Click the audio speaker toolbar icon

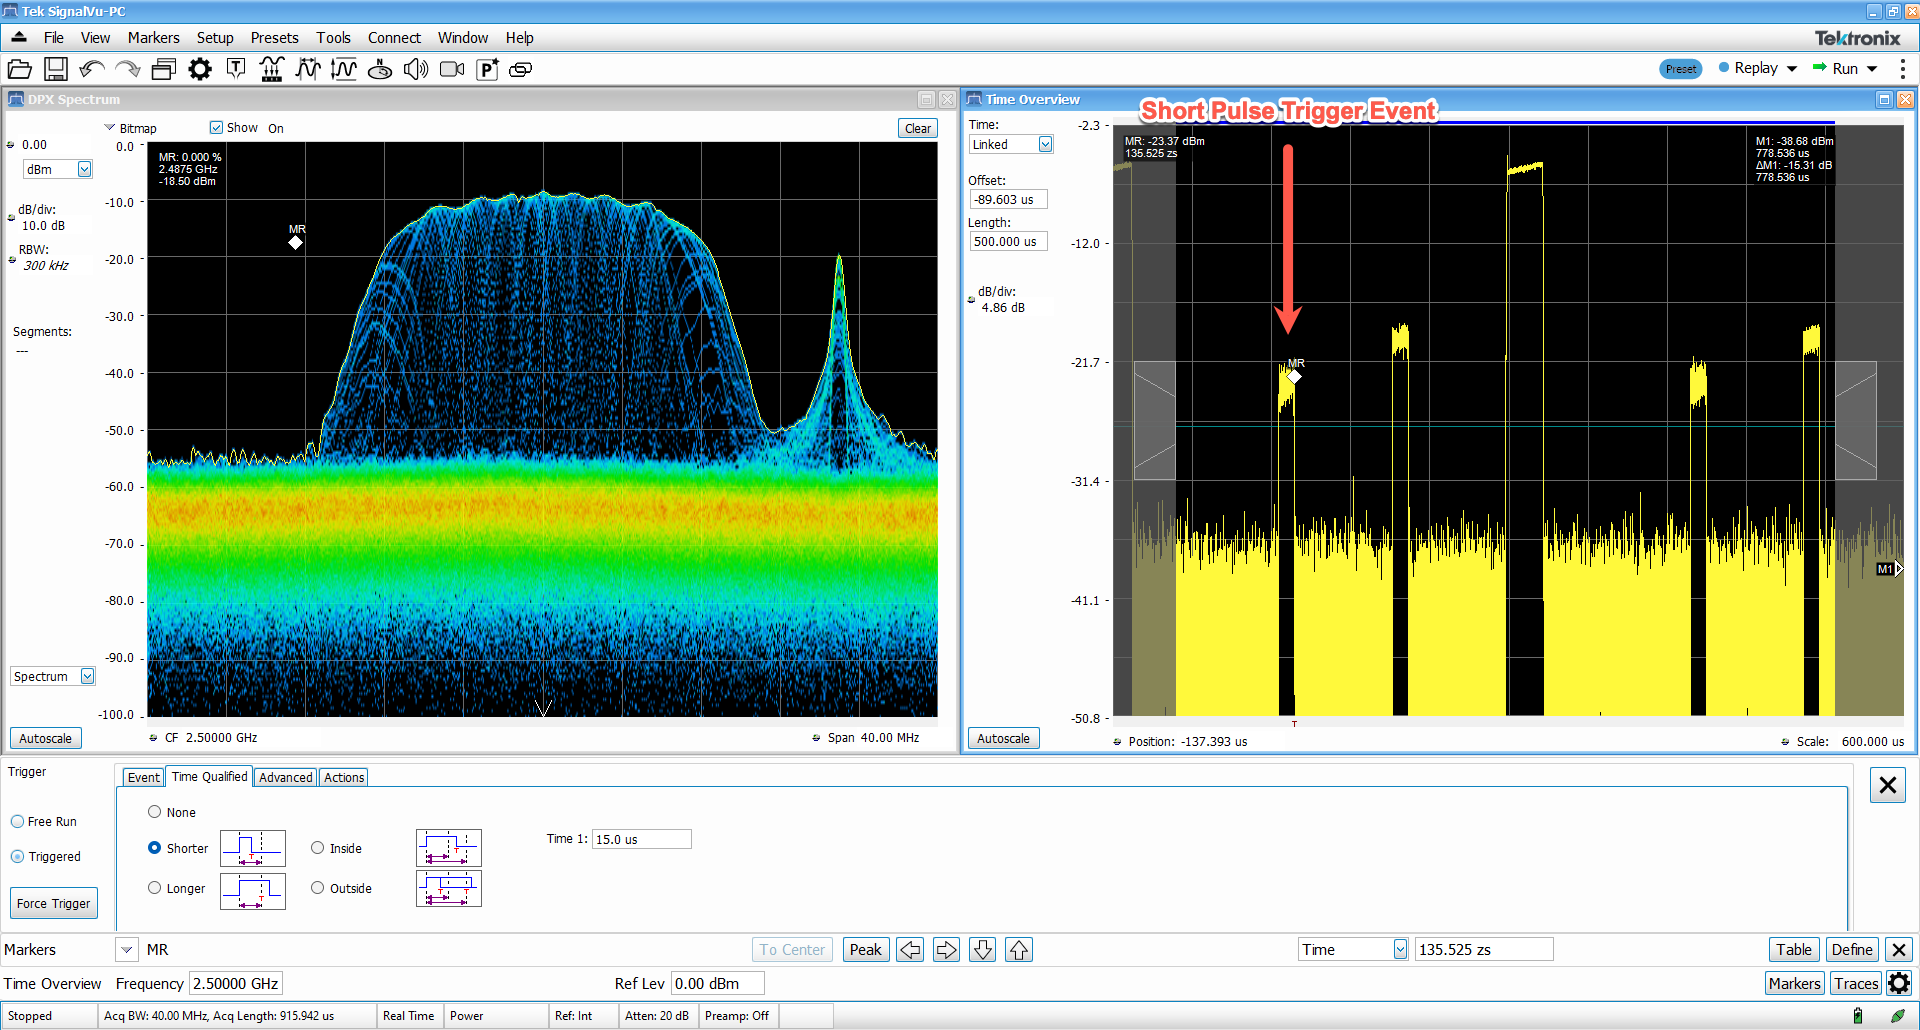pos(416,69)
